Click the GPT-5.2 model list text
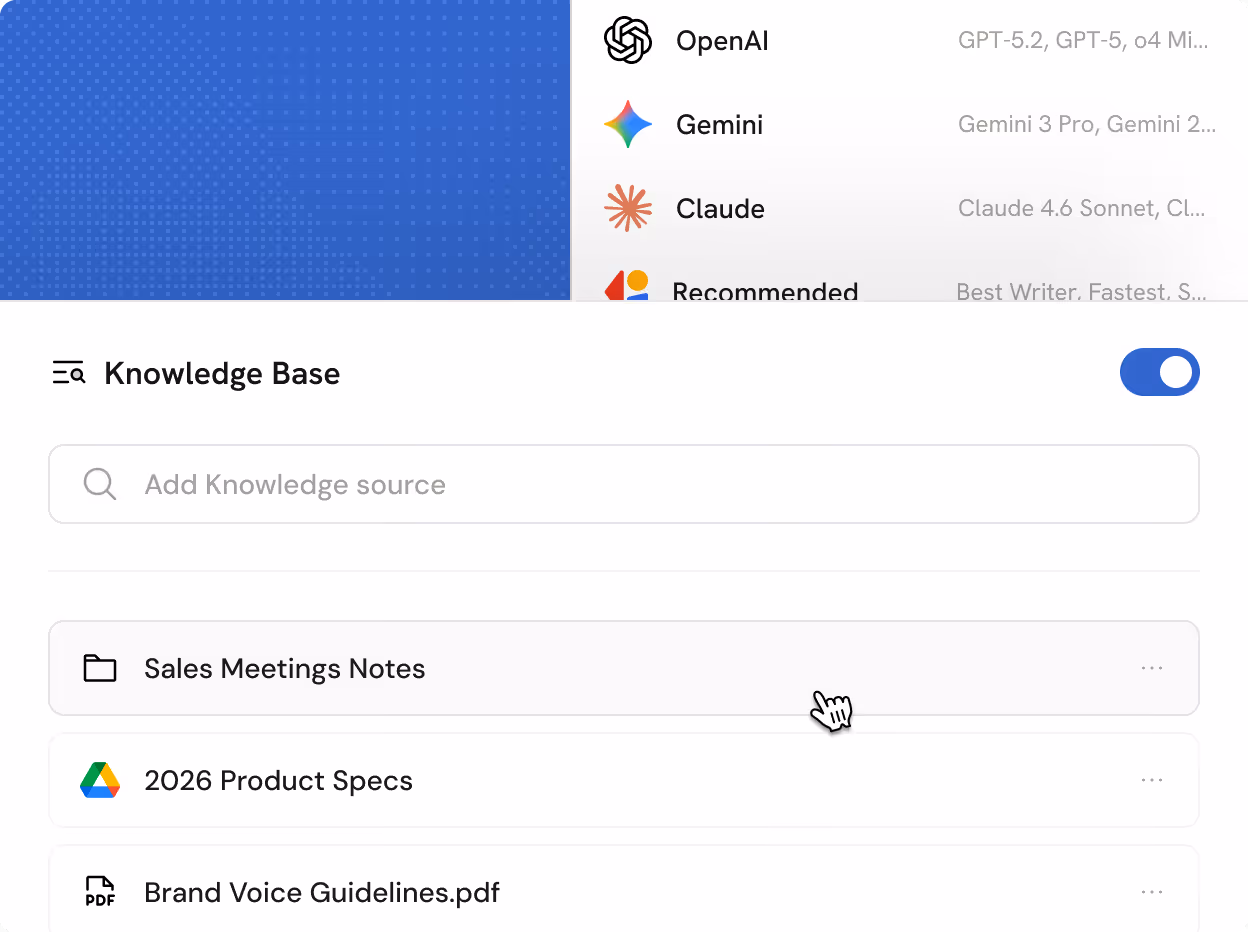This screenshot has height=932, width=1248. [x=1083, y=41]
